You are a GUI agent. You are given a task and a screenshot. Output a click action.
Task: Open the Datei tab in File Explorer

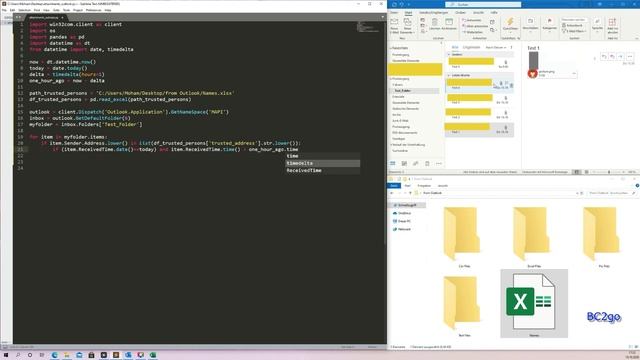(x=394, y=186)
